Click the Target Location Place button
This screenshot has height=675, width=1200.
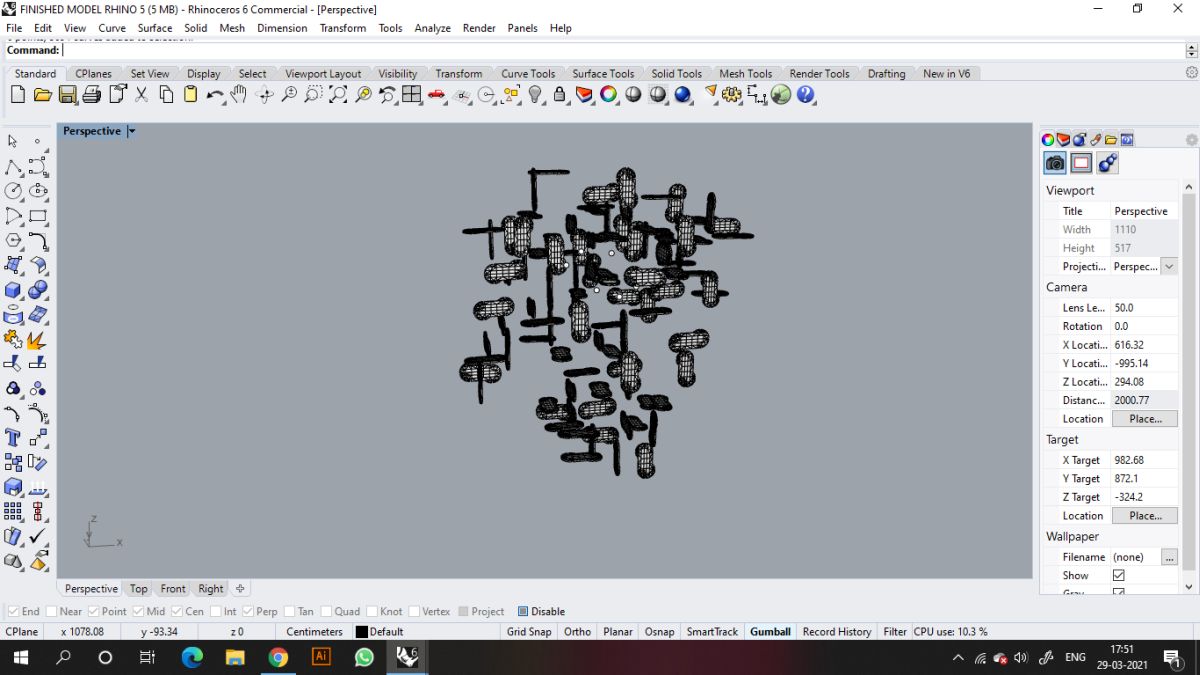(x=1145, y=516)
